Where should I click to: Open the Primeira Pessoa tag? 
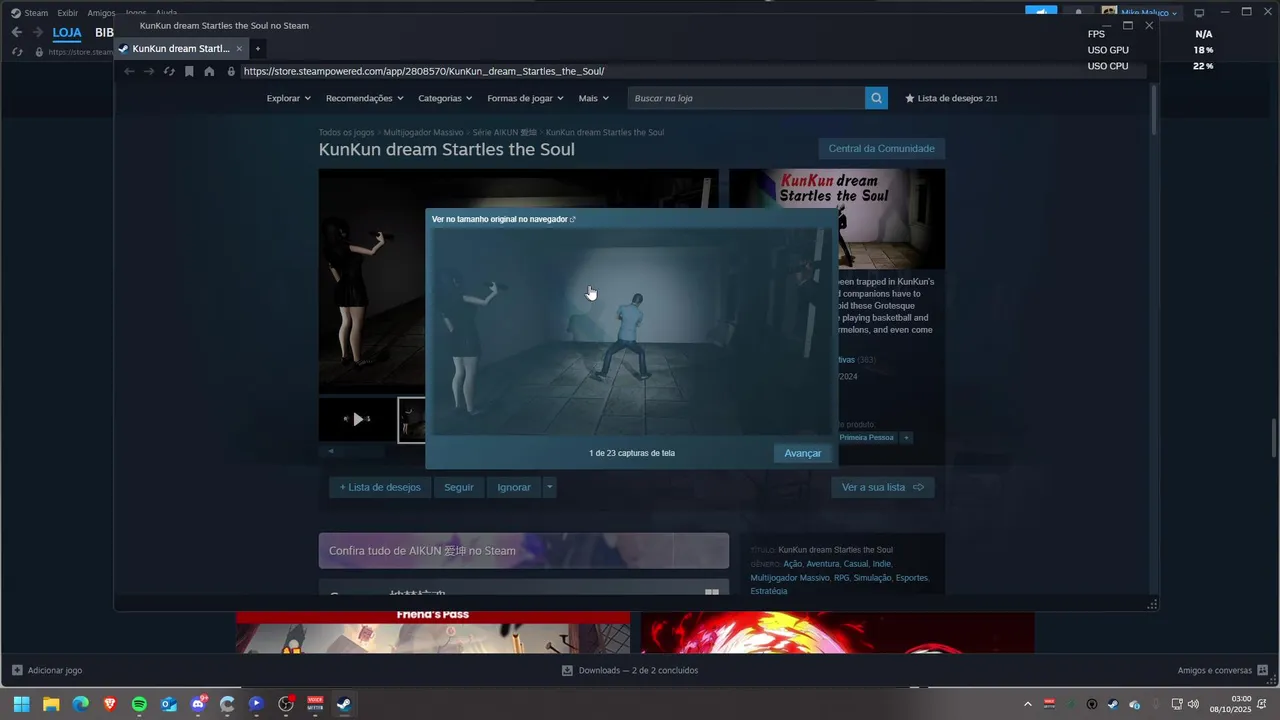pyautogui.click(x=866, y=437)
